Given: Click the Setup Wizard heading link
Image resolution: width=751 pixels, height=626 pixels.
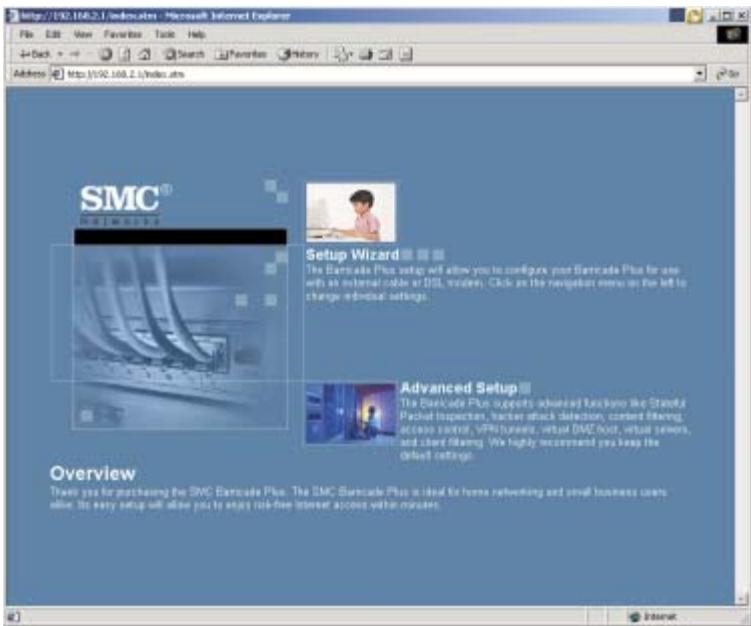Looking at the screenshot, I should tap(353, 255).
